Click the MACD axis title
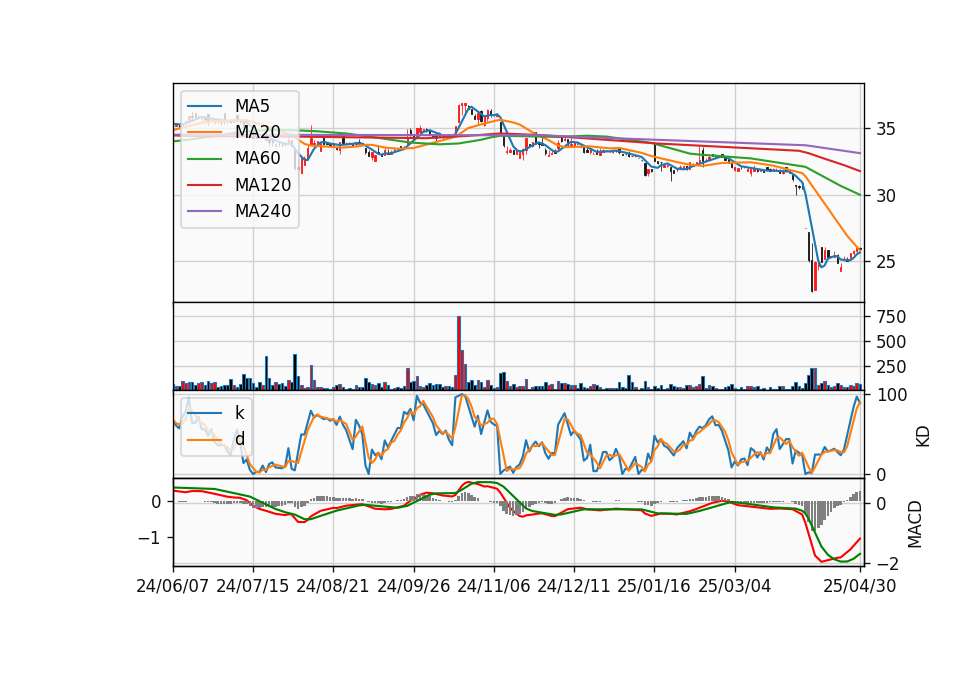Viewport: 960px width, 690px height. tap(915, 524)
